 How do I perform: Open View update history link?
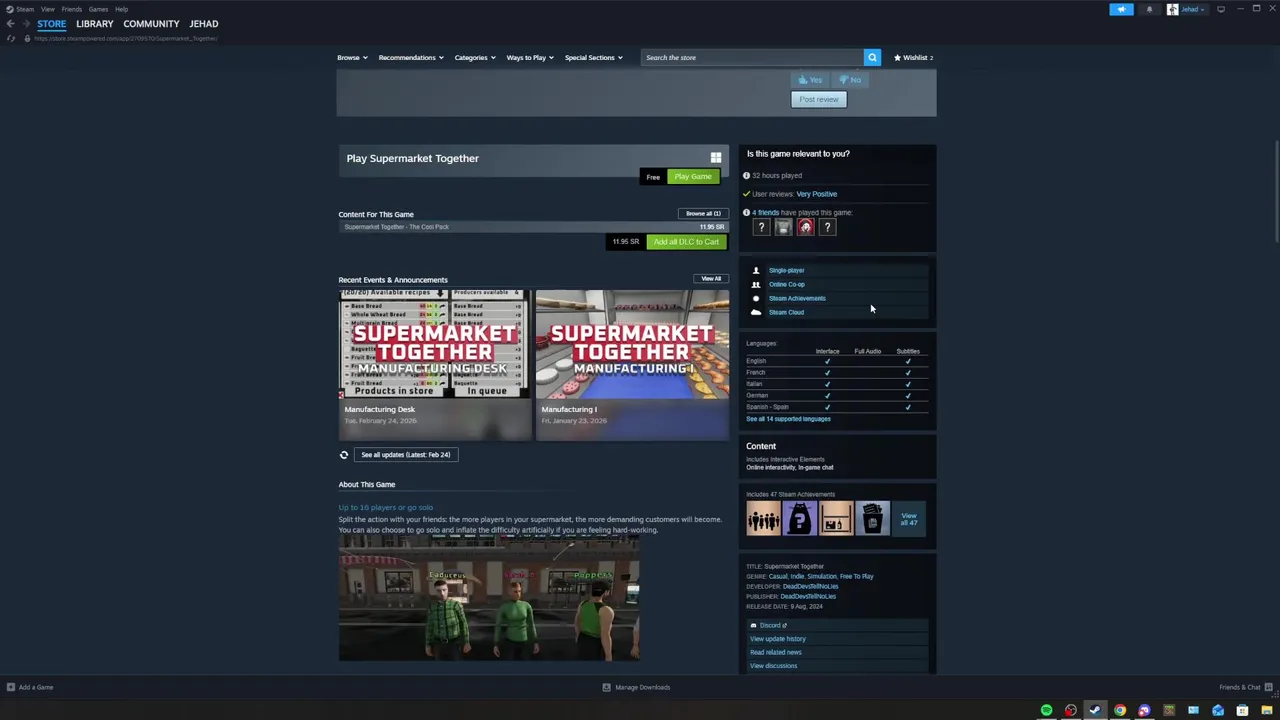point(778,639)
